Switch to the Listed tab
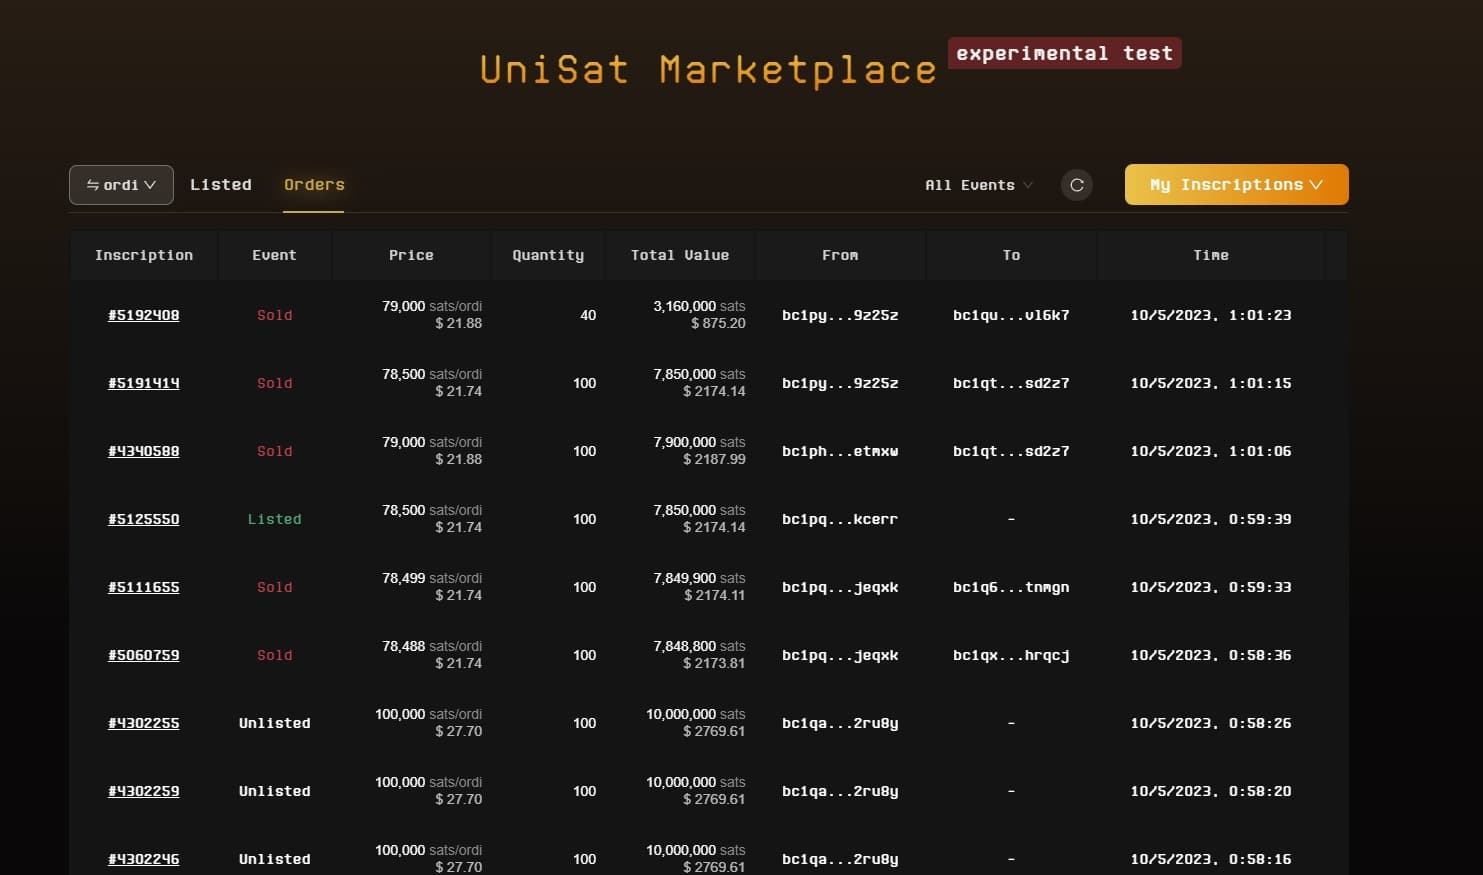Screen dimensions: 1483x875 221,185
